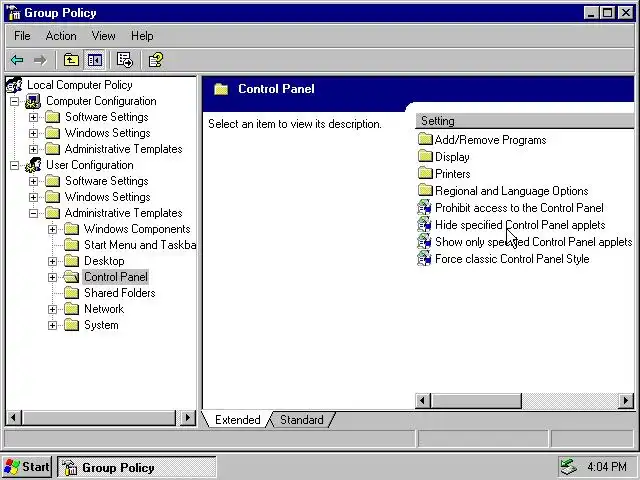Screen dimensions: 640x480
Task: Expand Software Settings under Computer Configuration
Action: pos(33,117)
